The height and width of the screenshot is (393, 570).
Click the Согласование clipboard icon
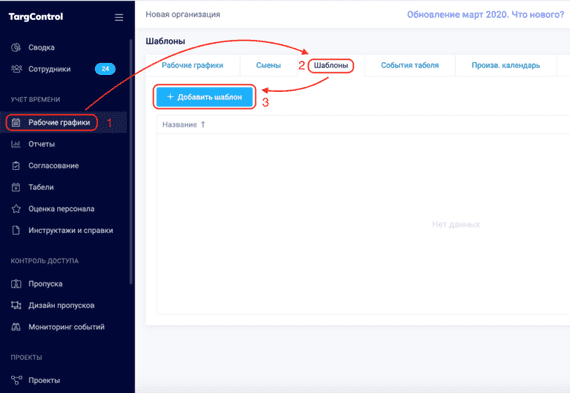[16, 165]
